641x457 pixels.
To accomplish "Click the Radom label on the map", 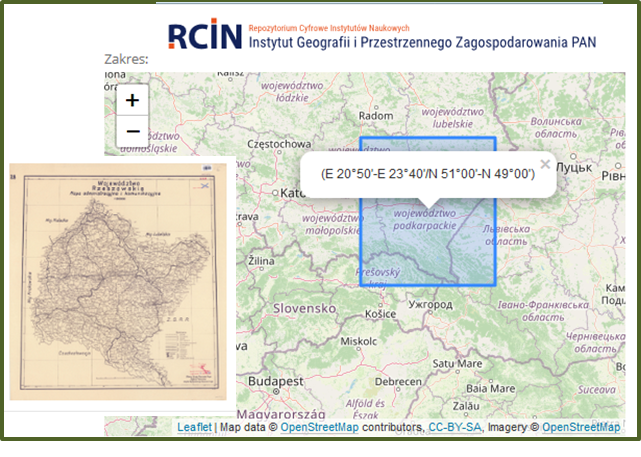I will pos(388,113).
